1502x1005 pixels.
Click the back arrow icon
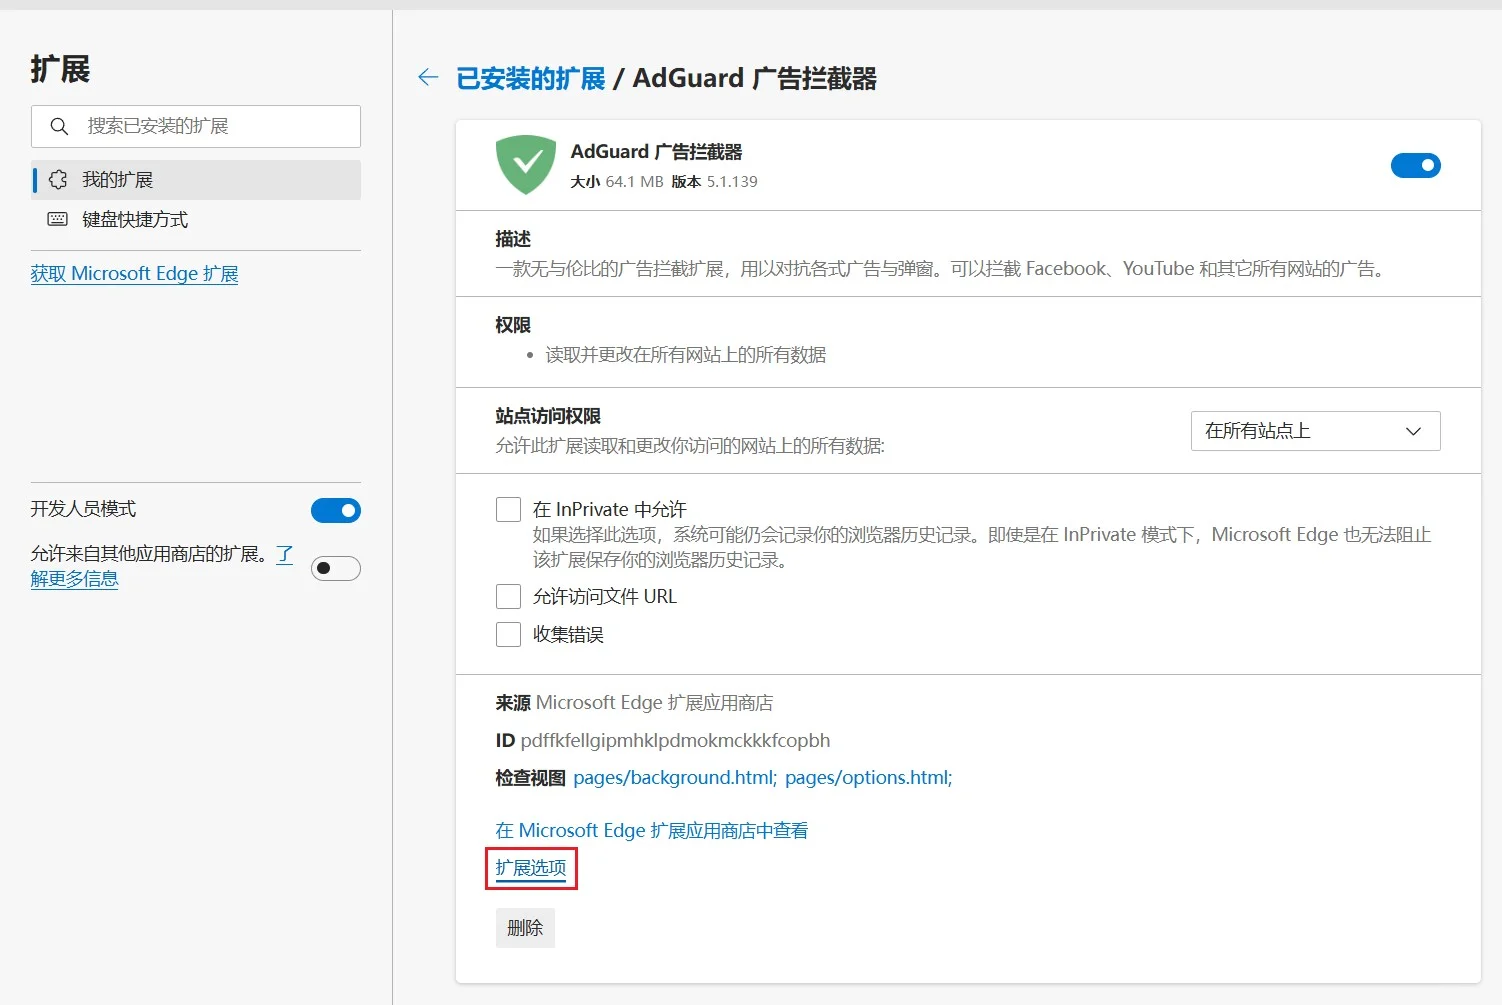(428, 78)
